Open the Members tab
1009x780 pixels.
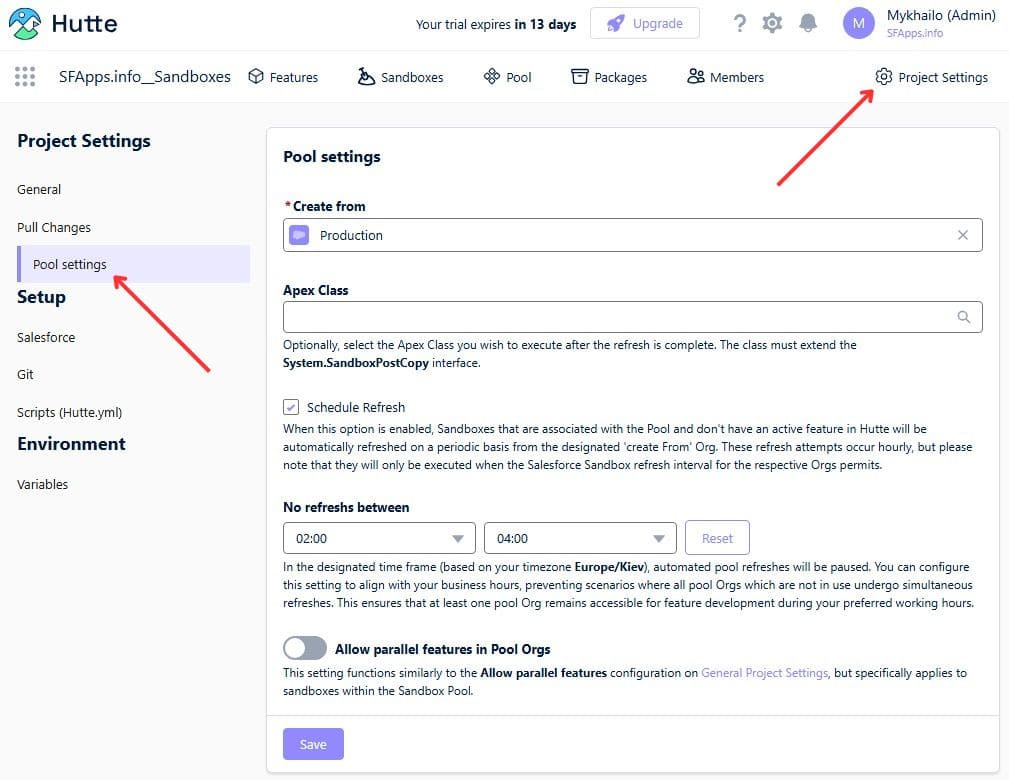[725, 77]
